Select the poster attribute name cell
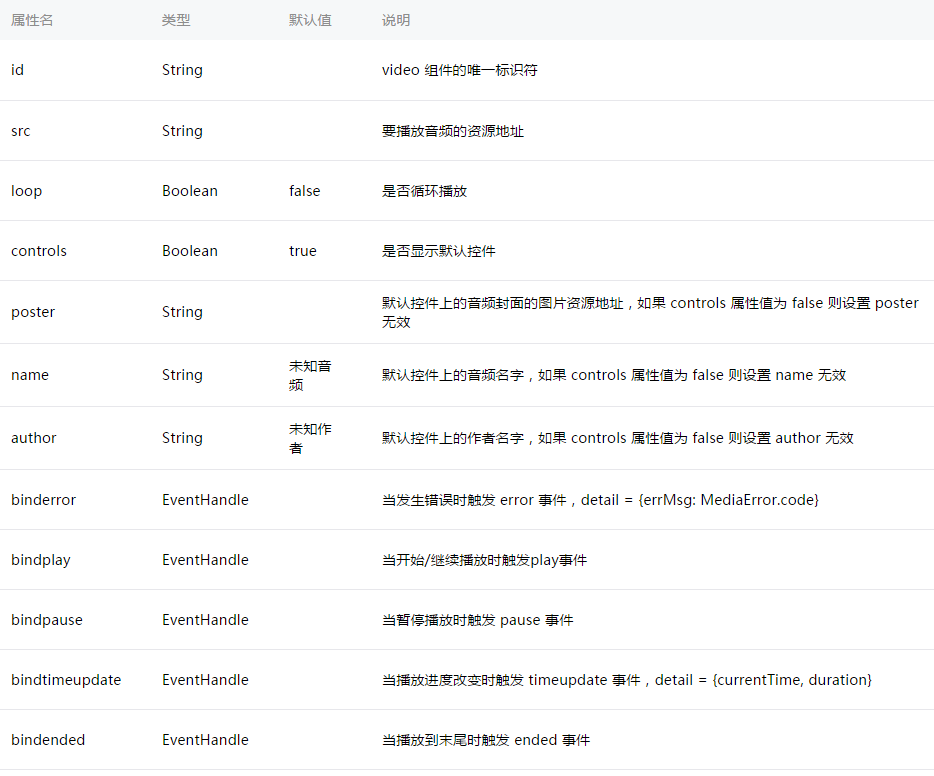The image size is (934, 776). point(33,312)
